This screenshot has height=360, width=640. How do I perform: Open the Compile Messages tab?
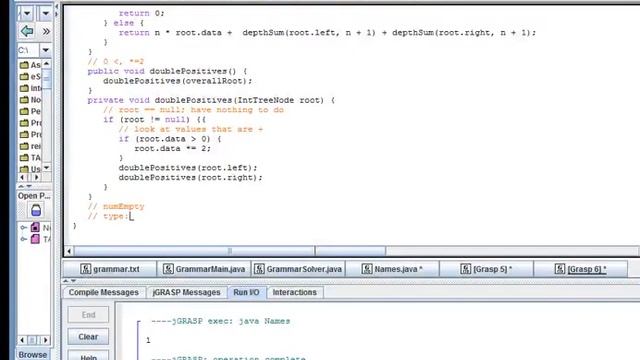[x=104, y=292]
